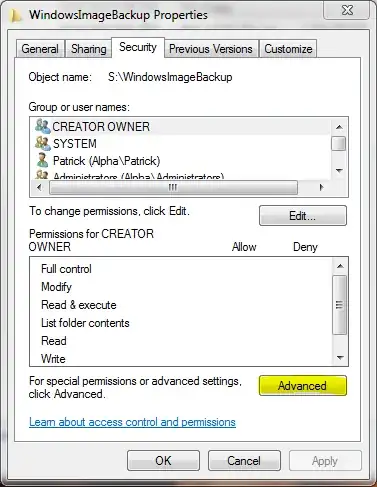Screen dimensions: 377x487
Task: Click the S:\WindowsImageBackup object name text
Action: 170,77
